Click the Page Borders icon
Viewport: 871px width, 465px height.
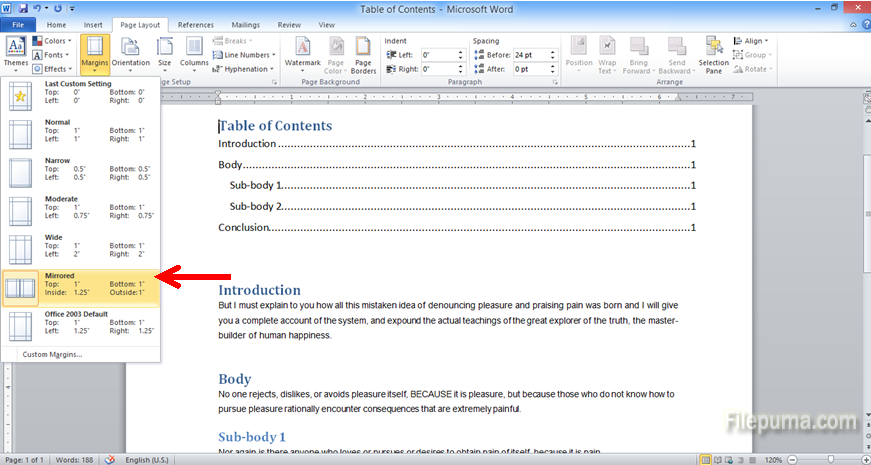point(363,53)
